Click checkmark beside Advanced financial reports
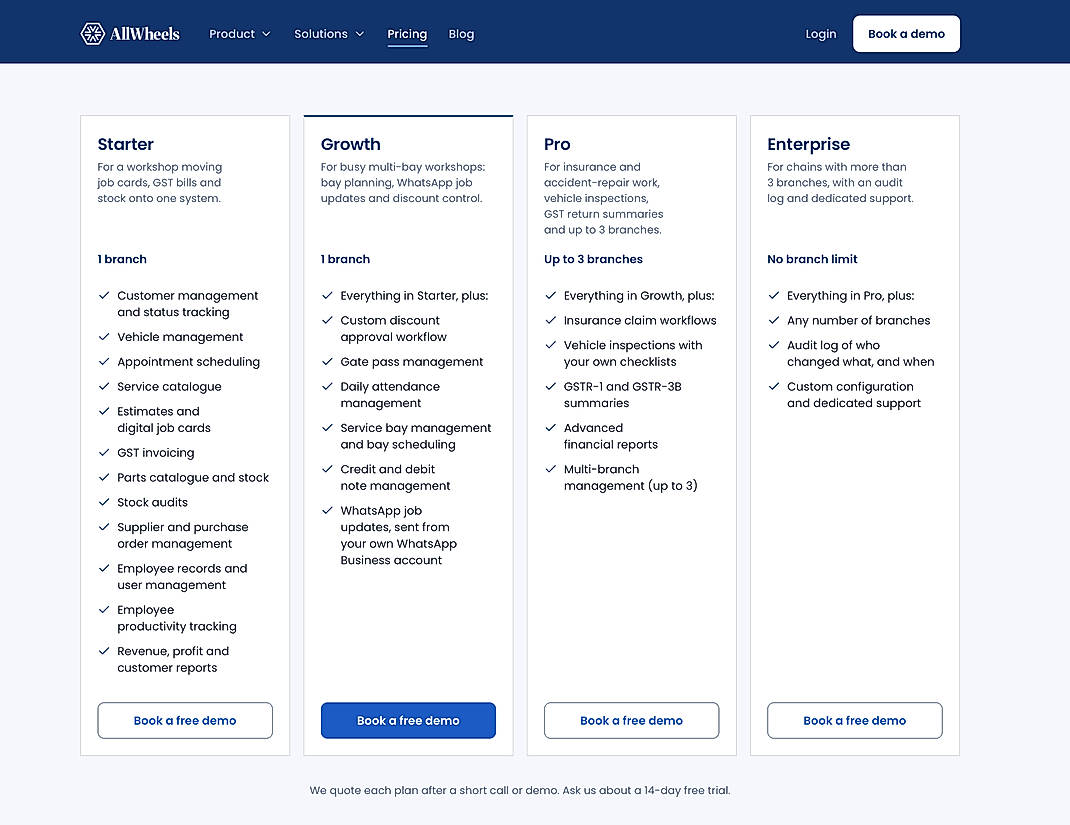 tap(550, 428)
